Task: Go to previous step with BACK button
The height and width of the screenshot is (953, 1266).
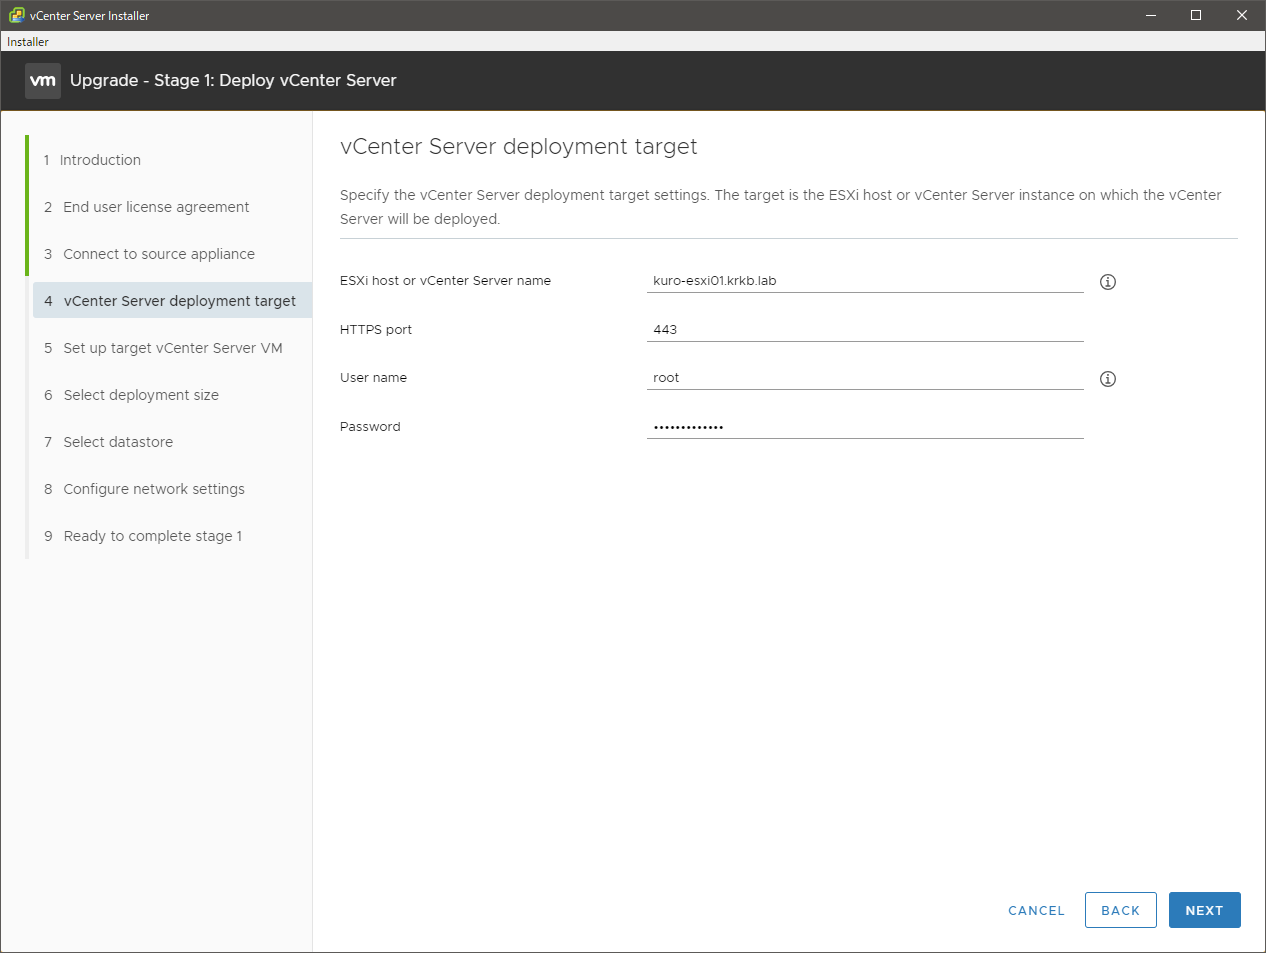Action: click(1120, 910)
